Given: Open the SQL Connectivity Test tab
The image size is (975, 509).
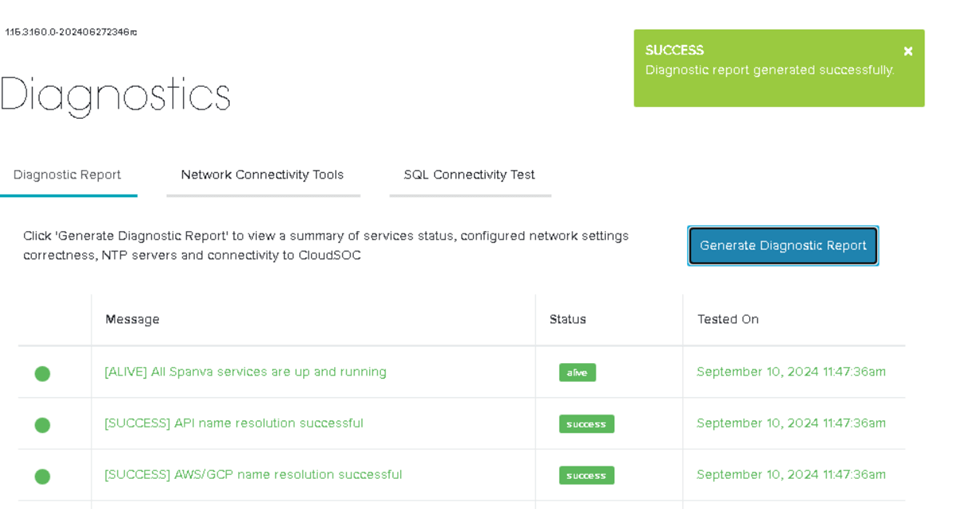Looking at the screenshot, I should tap(469, 174).
